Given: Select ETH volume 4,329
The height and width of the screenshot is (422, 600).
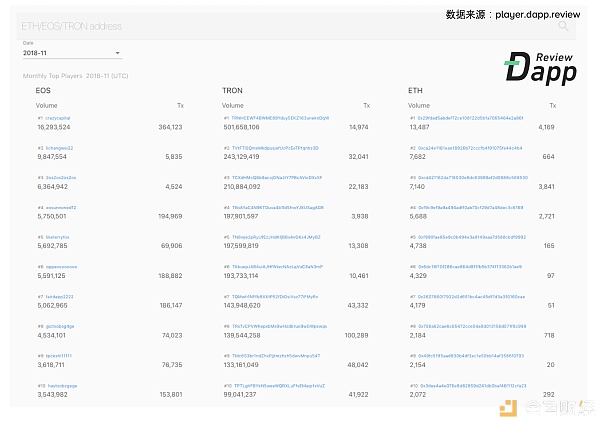Looking at the screenshot, I should pos(418,275).
